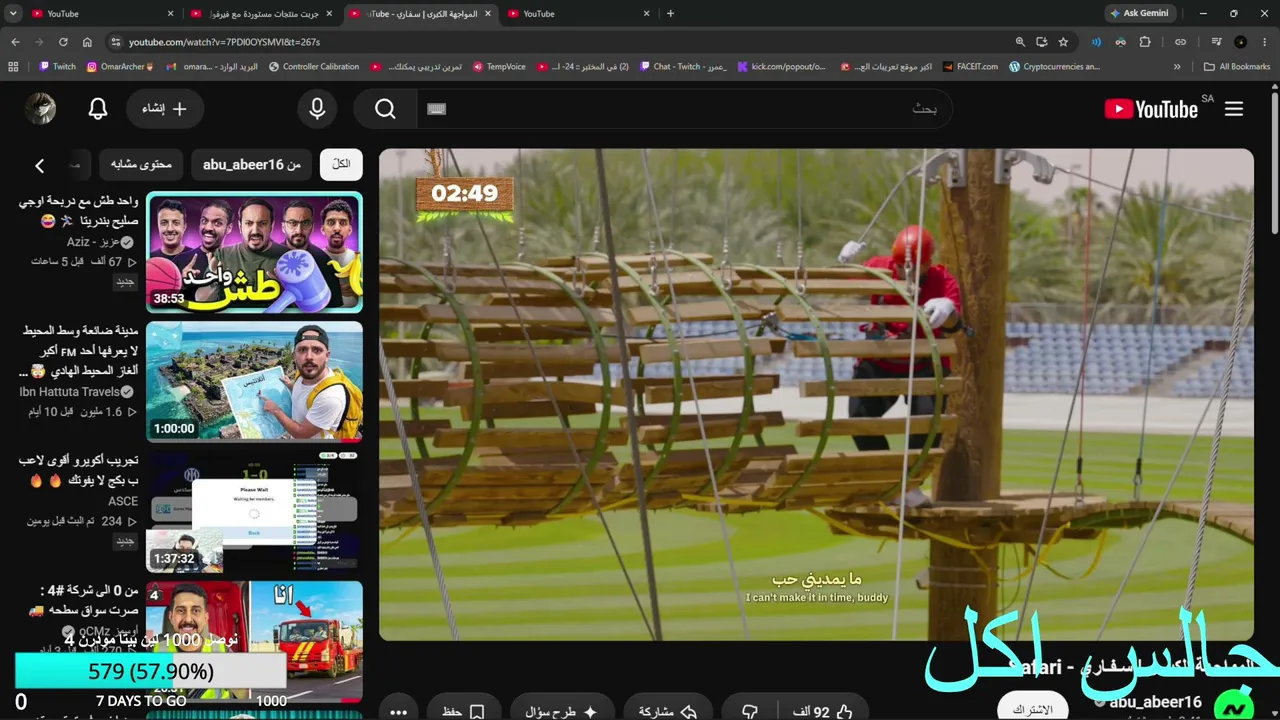The width and height of the screenshot is (1280, 720).
Task: Submit search with the magnifier icon
Action: (x=386, y=109)
